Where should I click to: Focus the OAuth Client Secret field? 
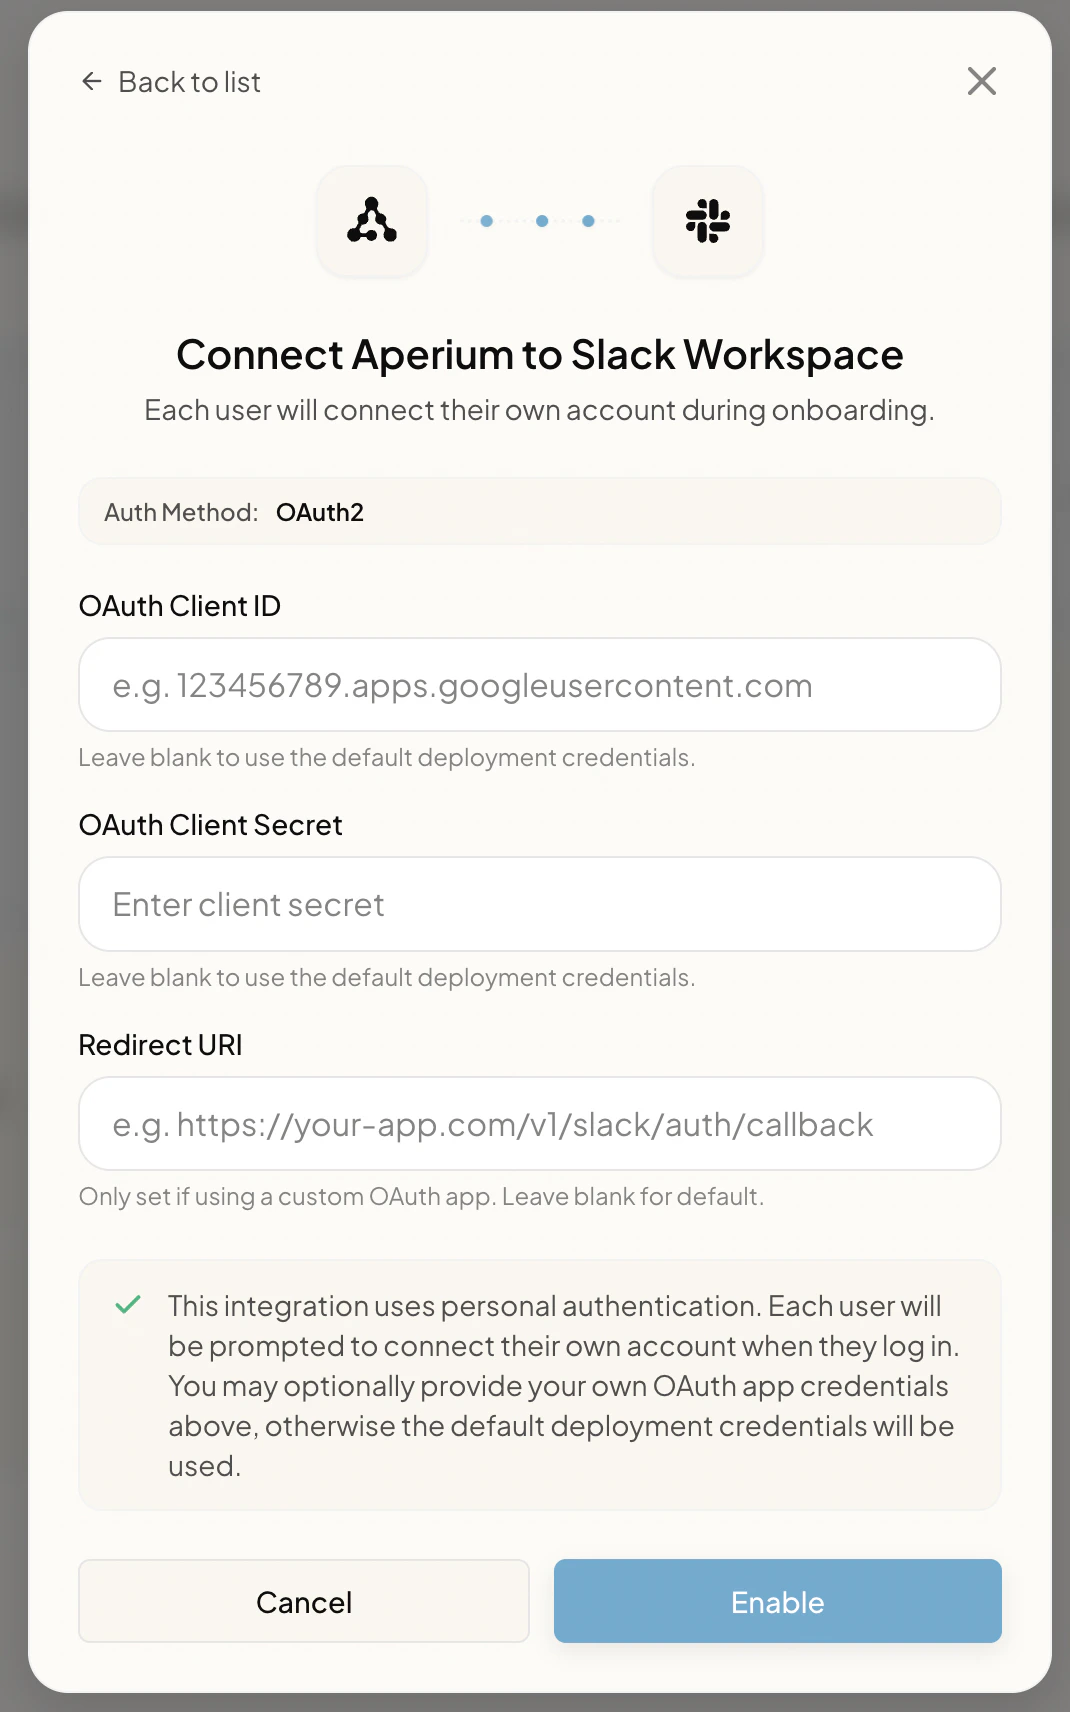pyautogui.click(x=540, y=904)
